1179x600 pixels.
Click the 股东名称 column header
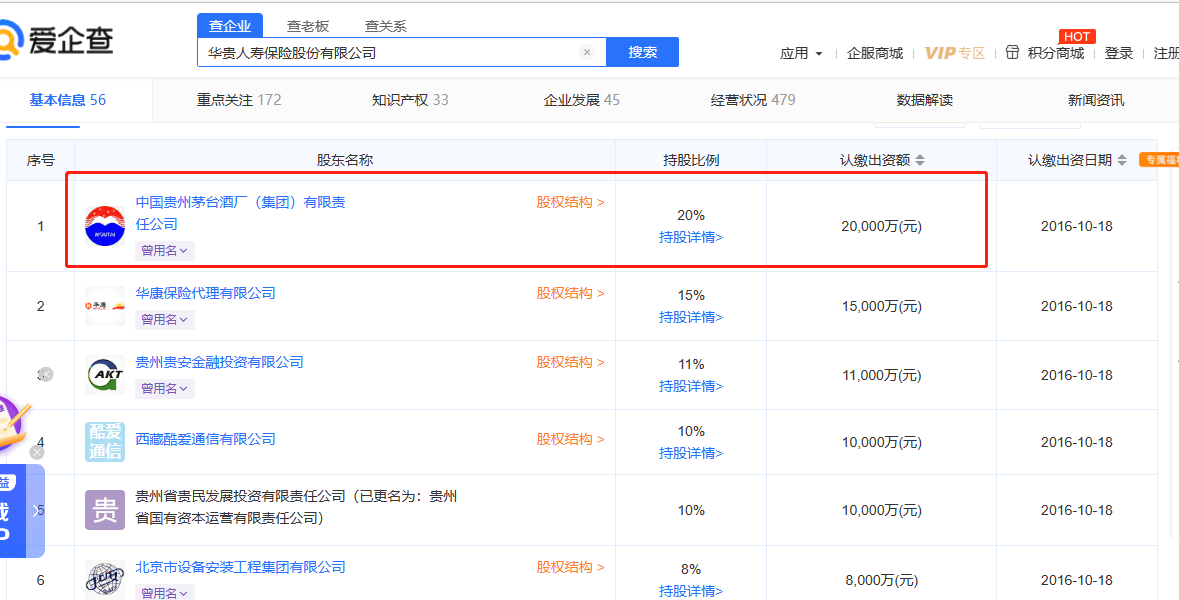tap(345, 160)
